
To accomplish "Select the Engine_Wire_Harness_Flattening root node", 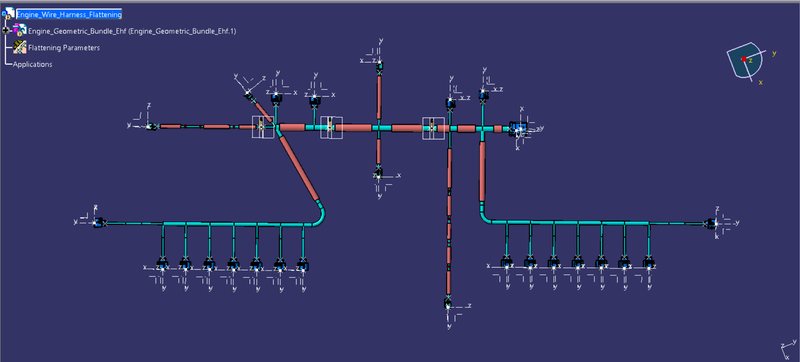I will [x=69, y=14].
